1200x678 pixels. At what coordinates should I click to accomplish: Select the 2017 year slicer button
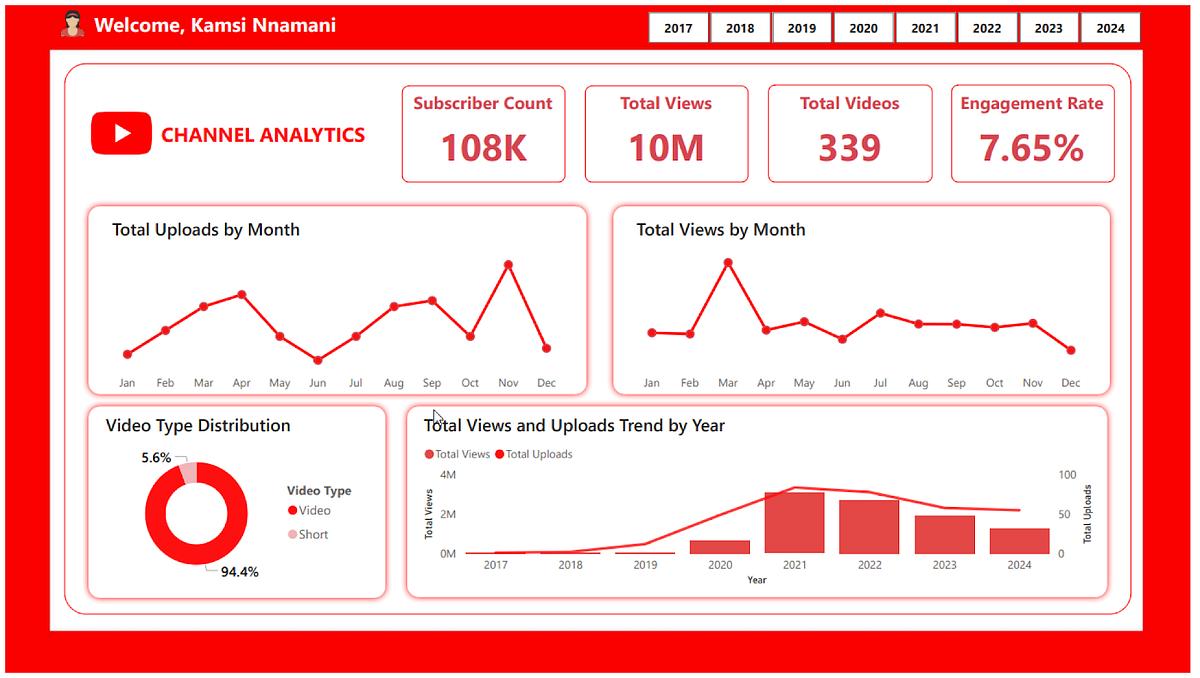click(678, 28)
